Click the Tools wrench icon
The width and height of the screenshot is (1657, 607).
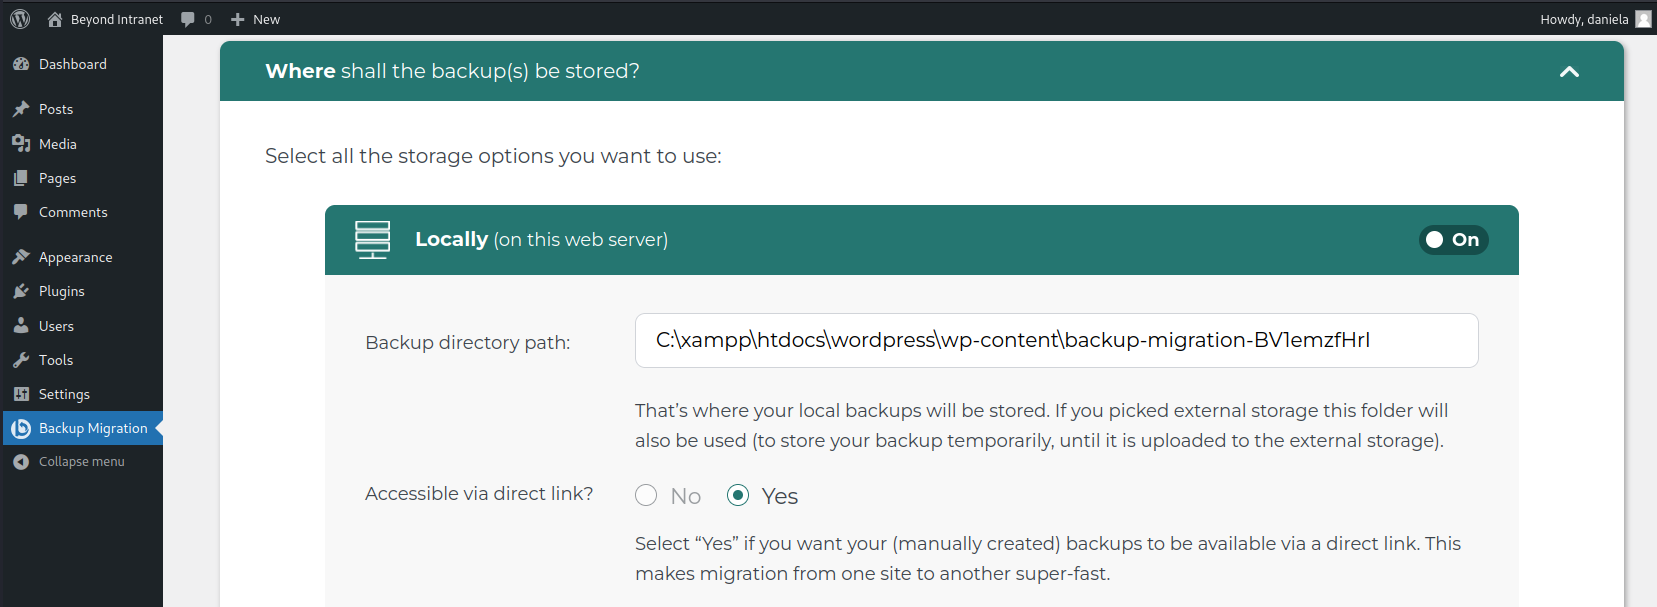click(x=21, y=360)
